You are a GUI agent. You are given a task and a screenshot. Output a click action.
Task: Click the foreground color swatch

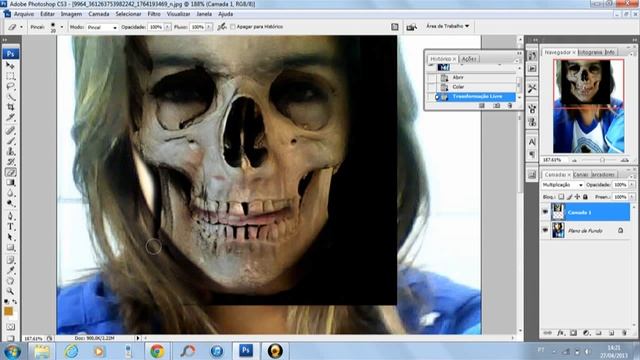pos(8,311)
